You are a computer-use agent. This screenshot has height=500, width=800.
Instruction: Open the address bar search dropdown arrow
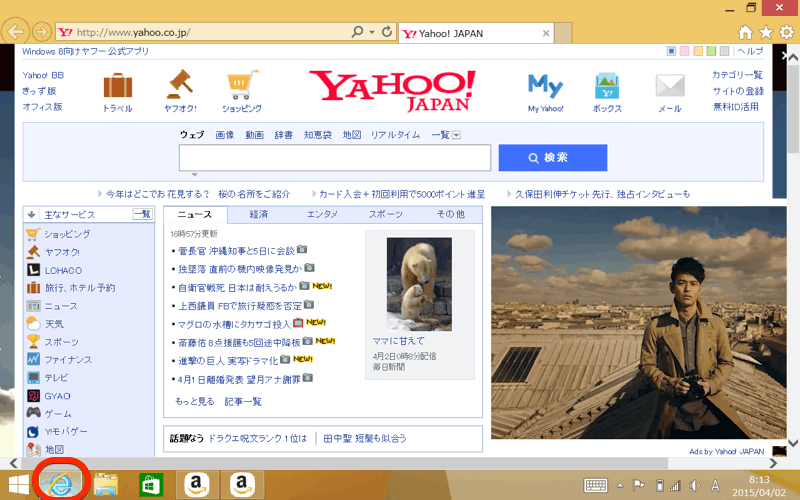click(x=372, y=33)
